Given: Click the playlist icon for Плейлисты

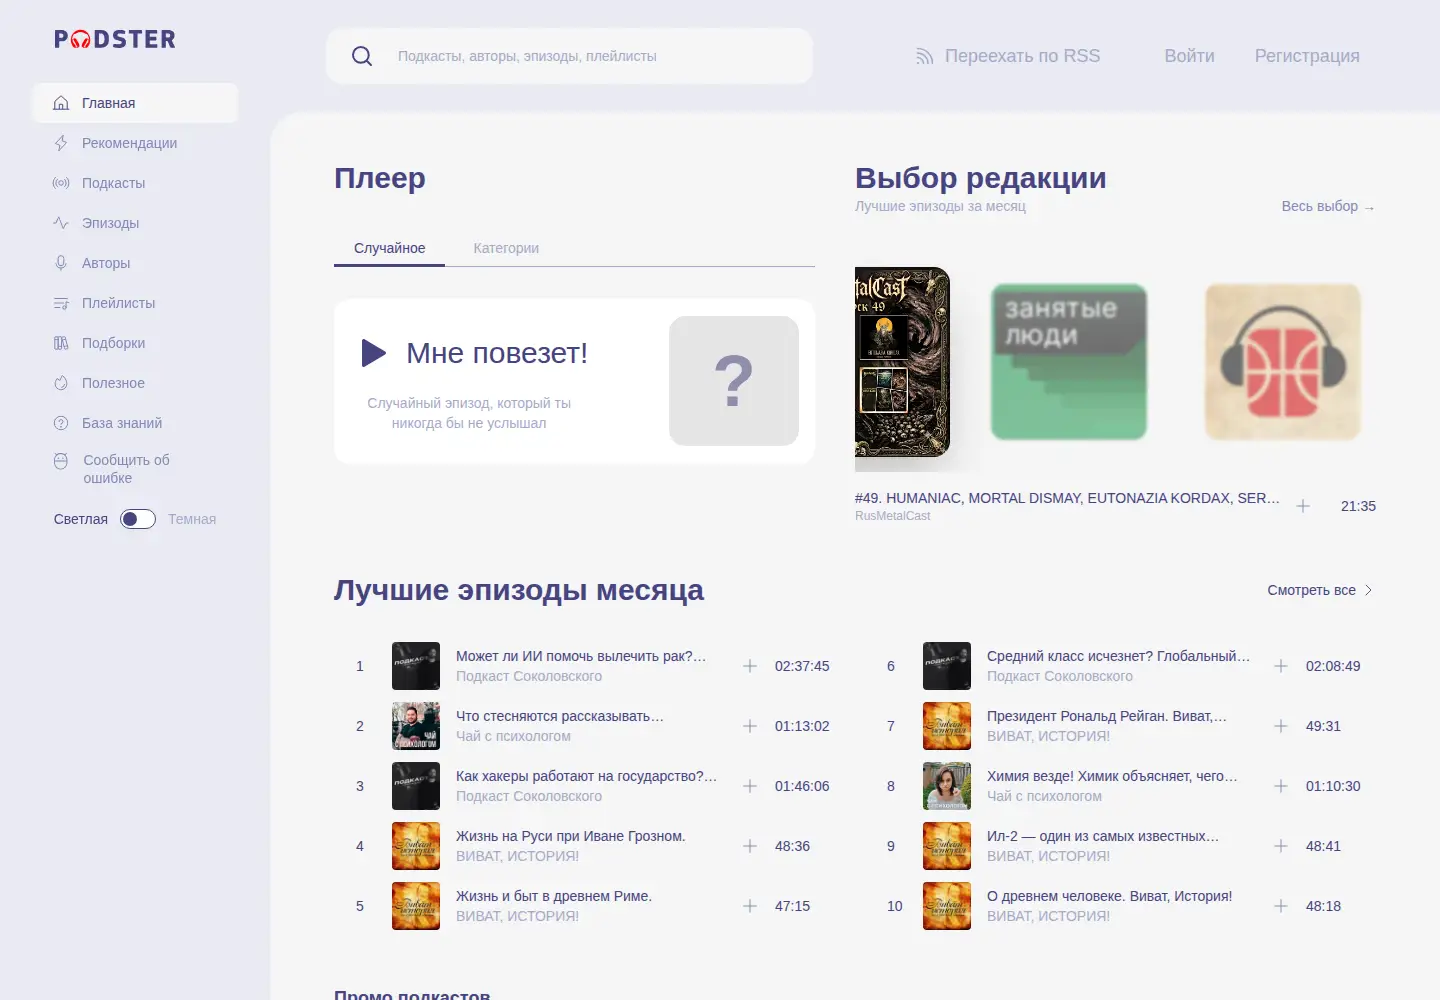Looking at the screenshot, I should coord(61,303).
